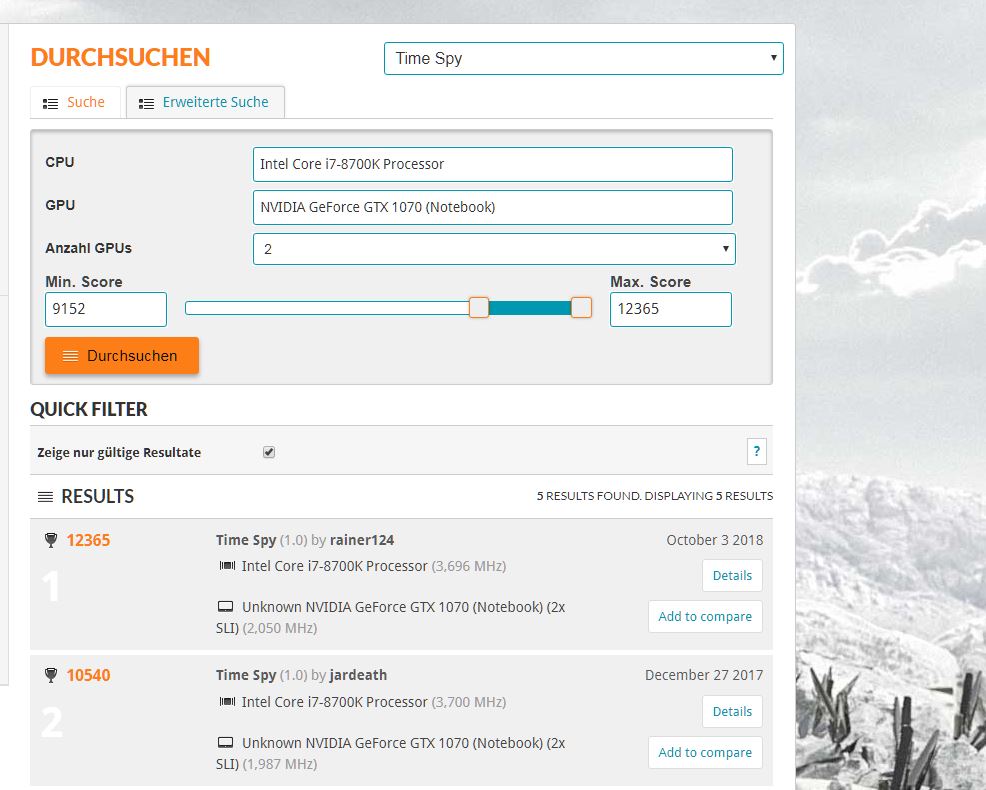Click the October 3 2018 date text
The height and width of the screenshot is (790, 986).
click(714, 540)
